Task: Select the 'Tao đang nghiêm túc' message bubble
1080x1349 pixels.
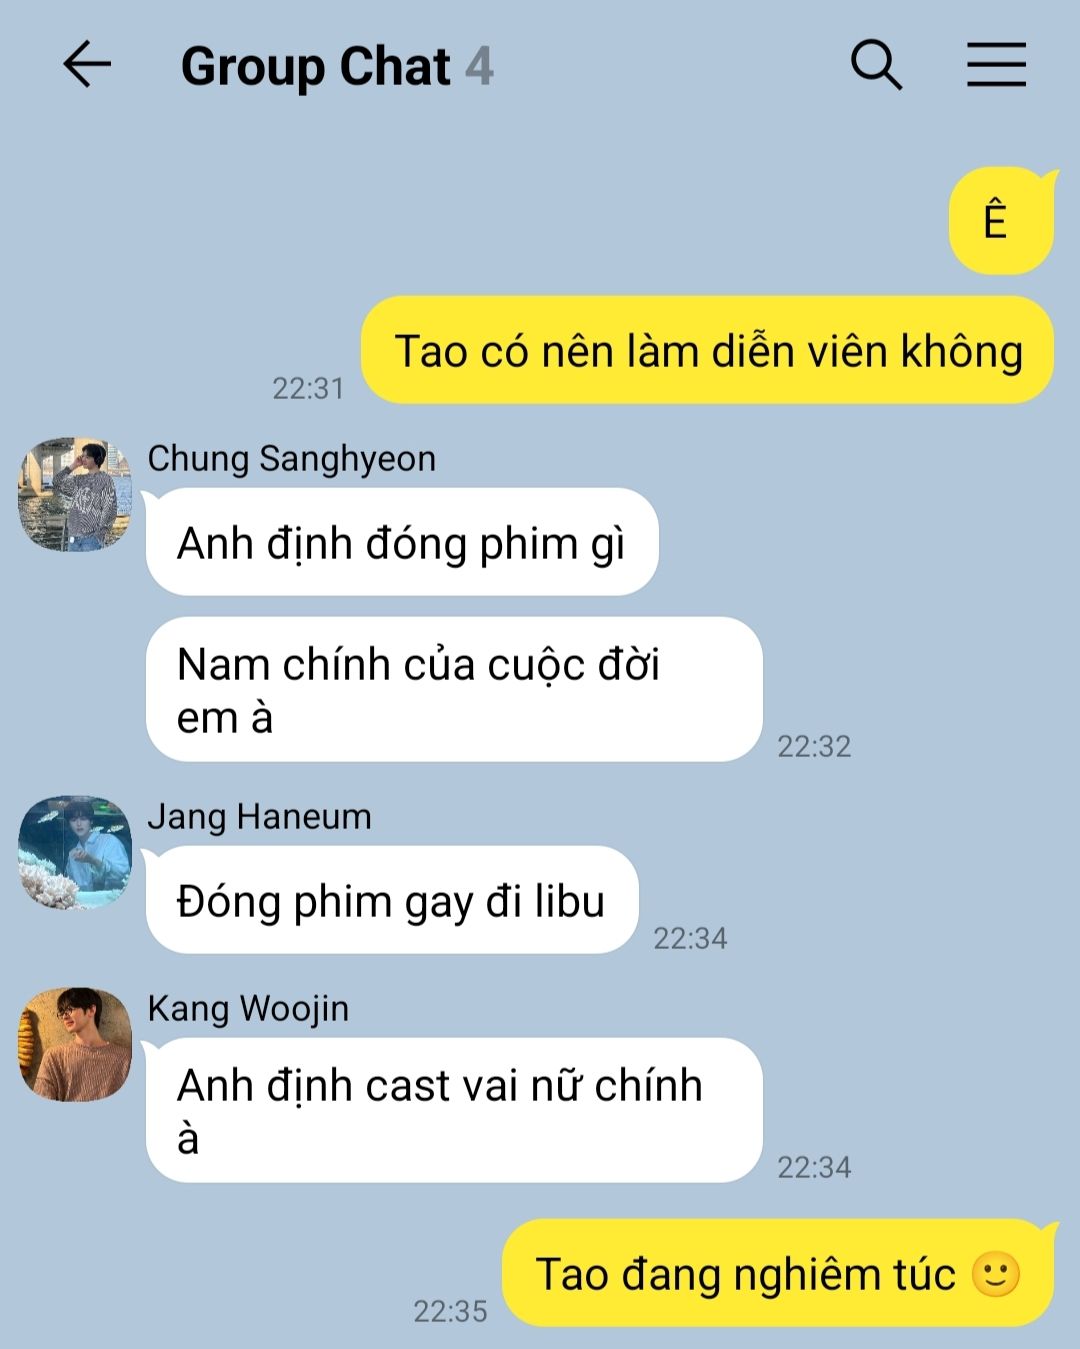Action: [x=778, y=1273]
